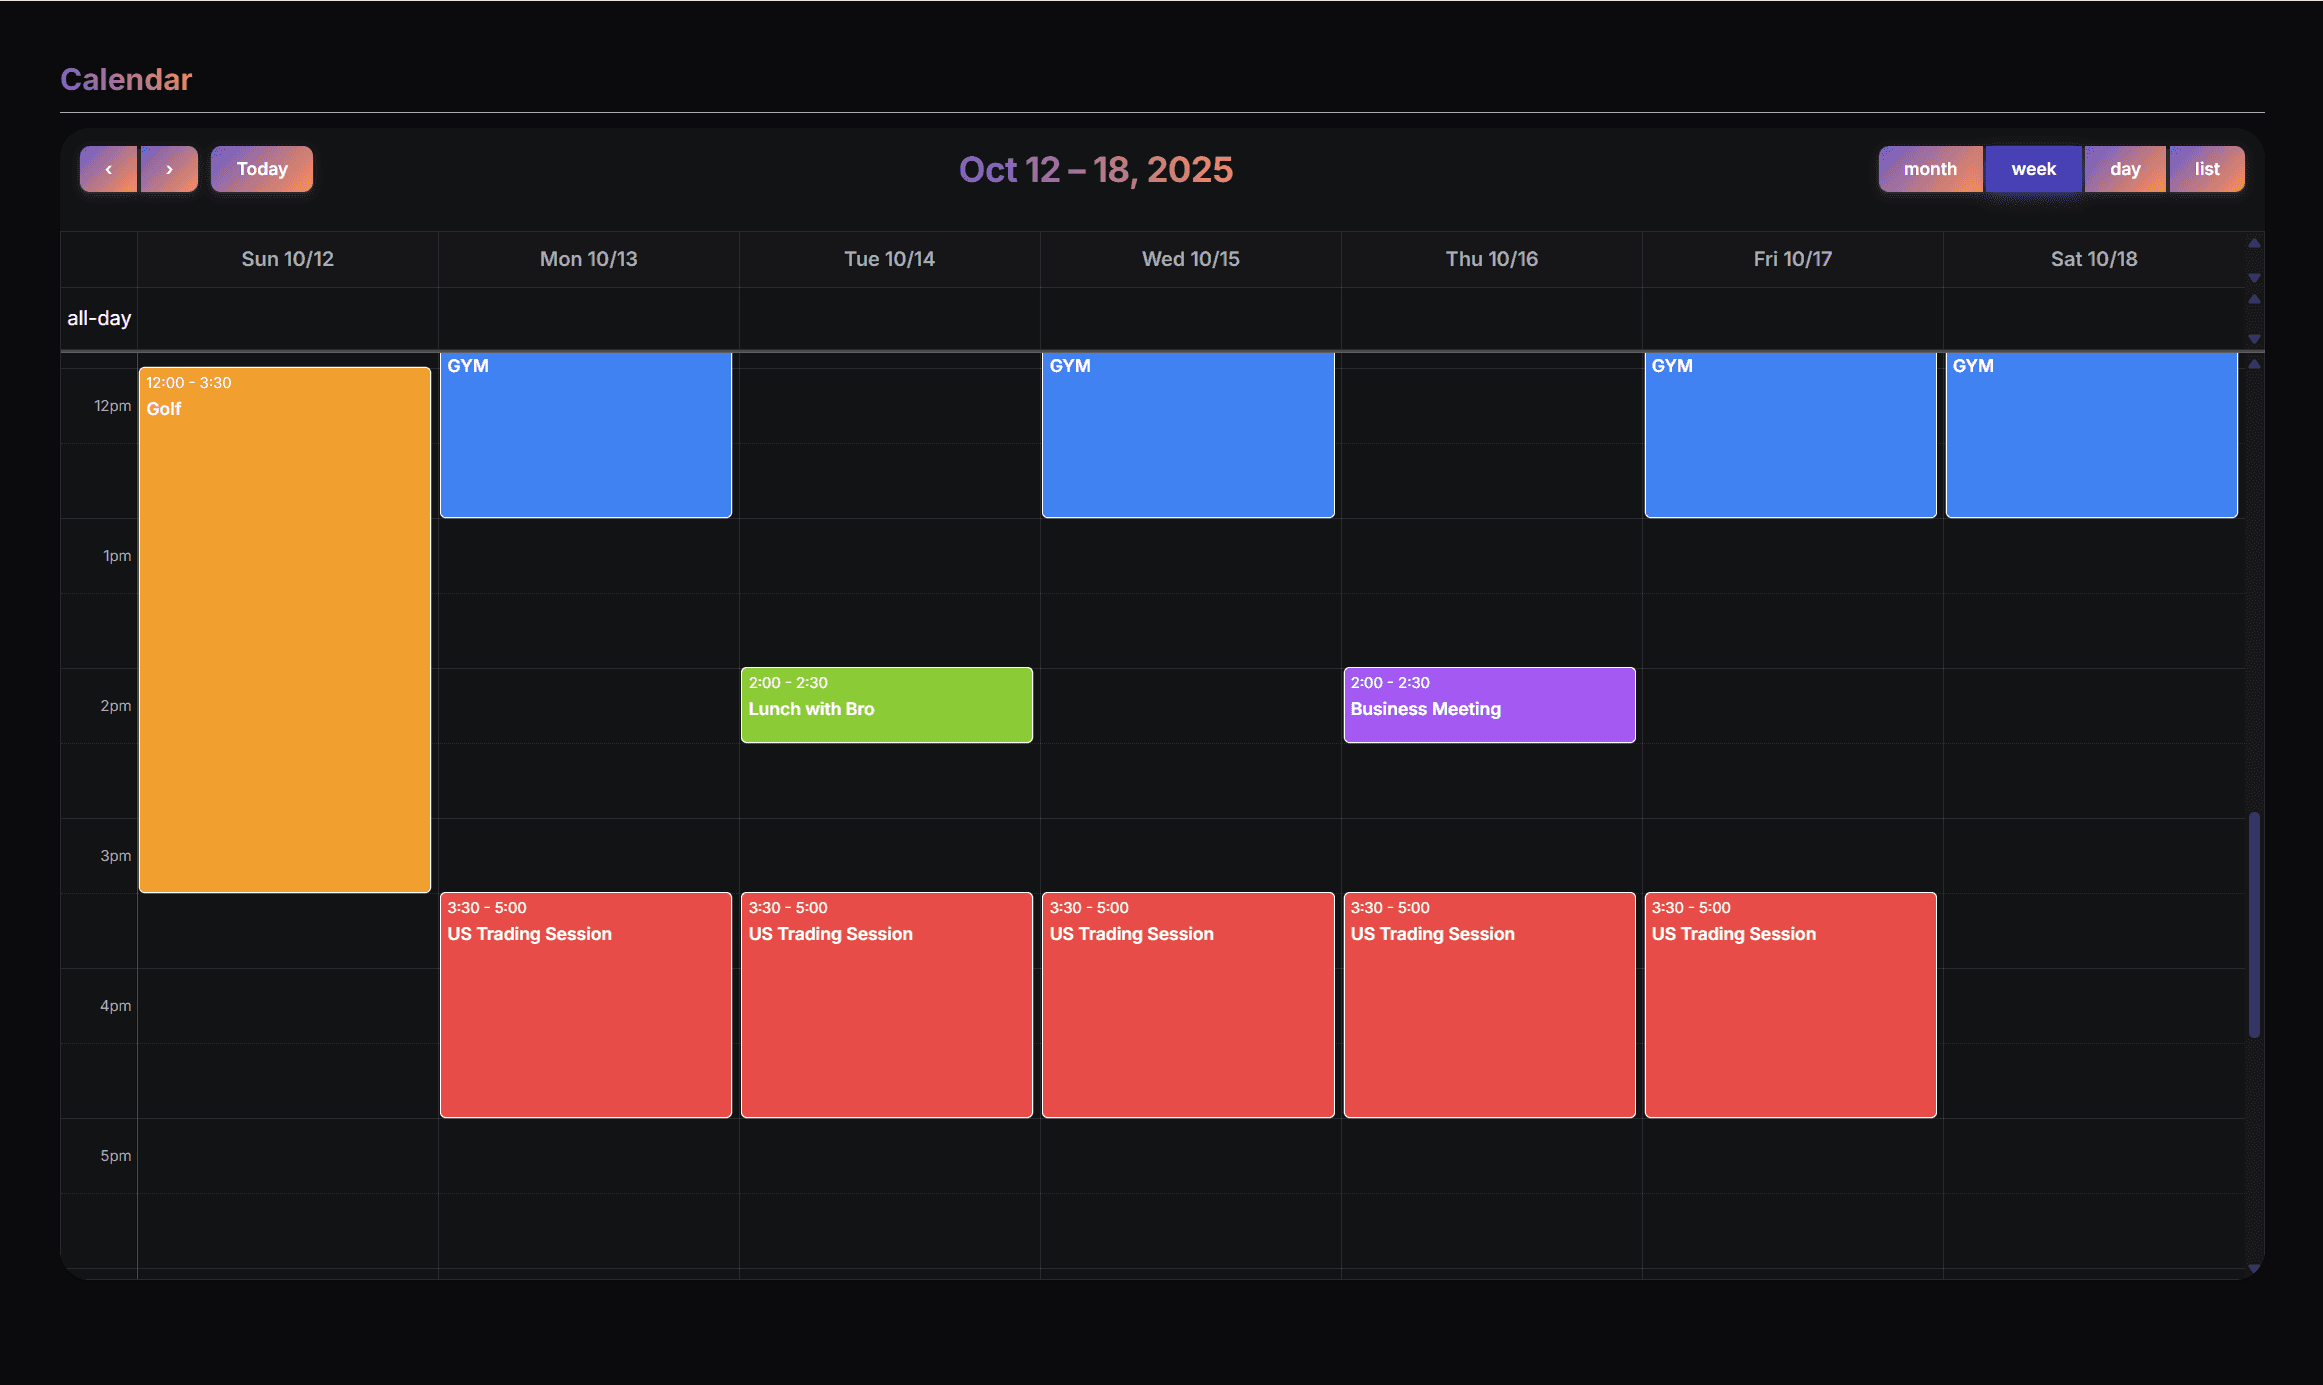
Task: Open the list view
Action: [x=2207, y=169]
